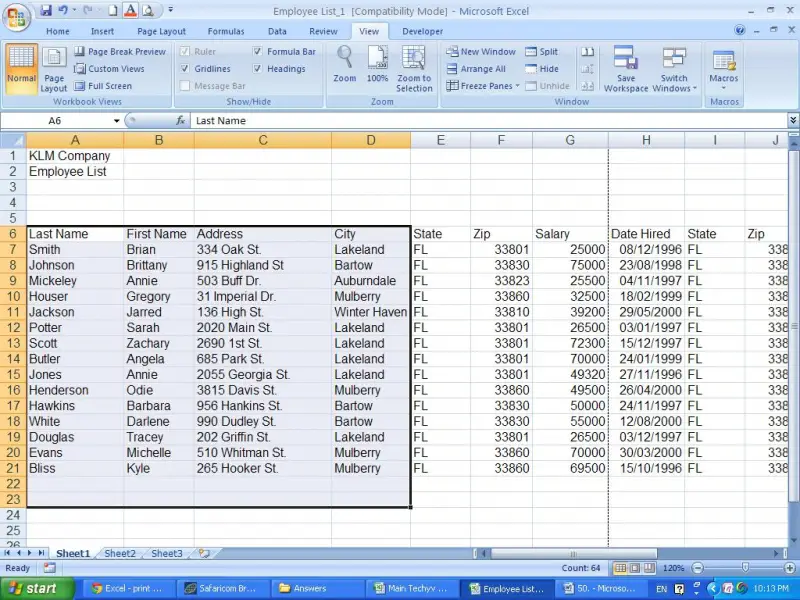Open Print Preview from Quick Access Toolbar

click(x=148, y=10)
